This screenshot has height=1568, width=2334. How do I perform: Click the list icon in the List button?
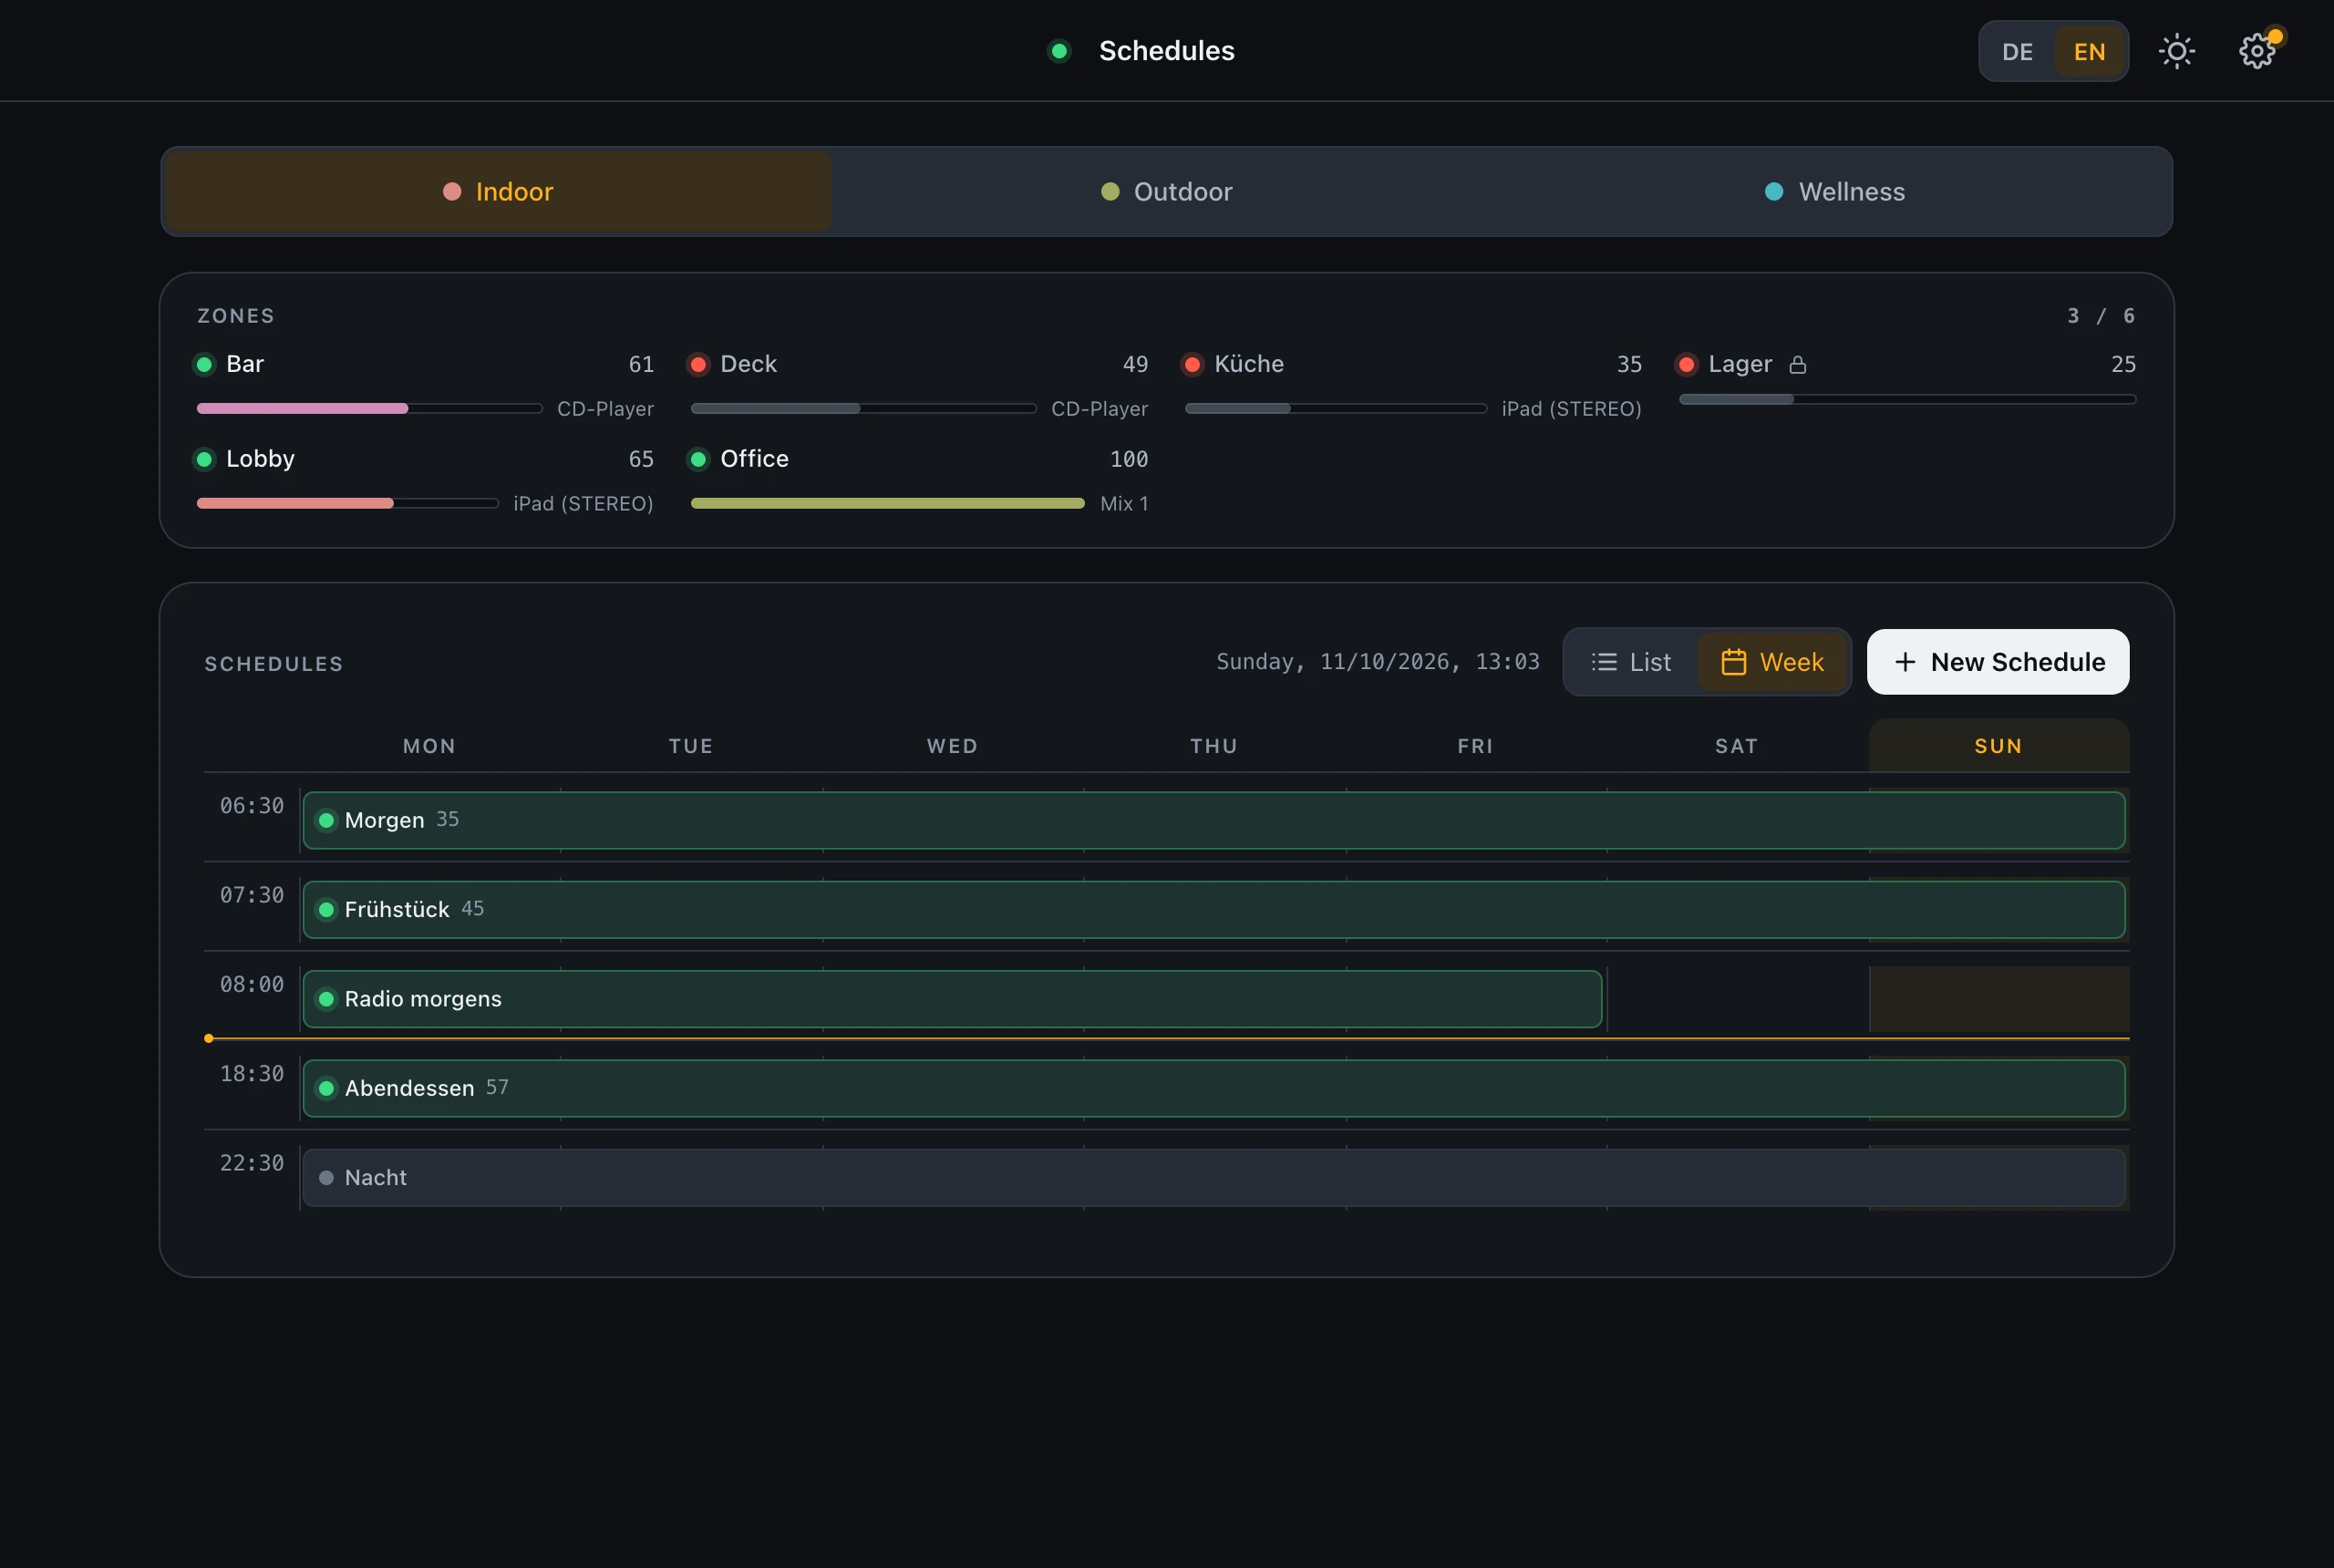(1604, 662)
